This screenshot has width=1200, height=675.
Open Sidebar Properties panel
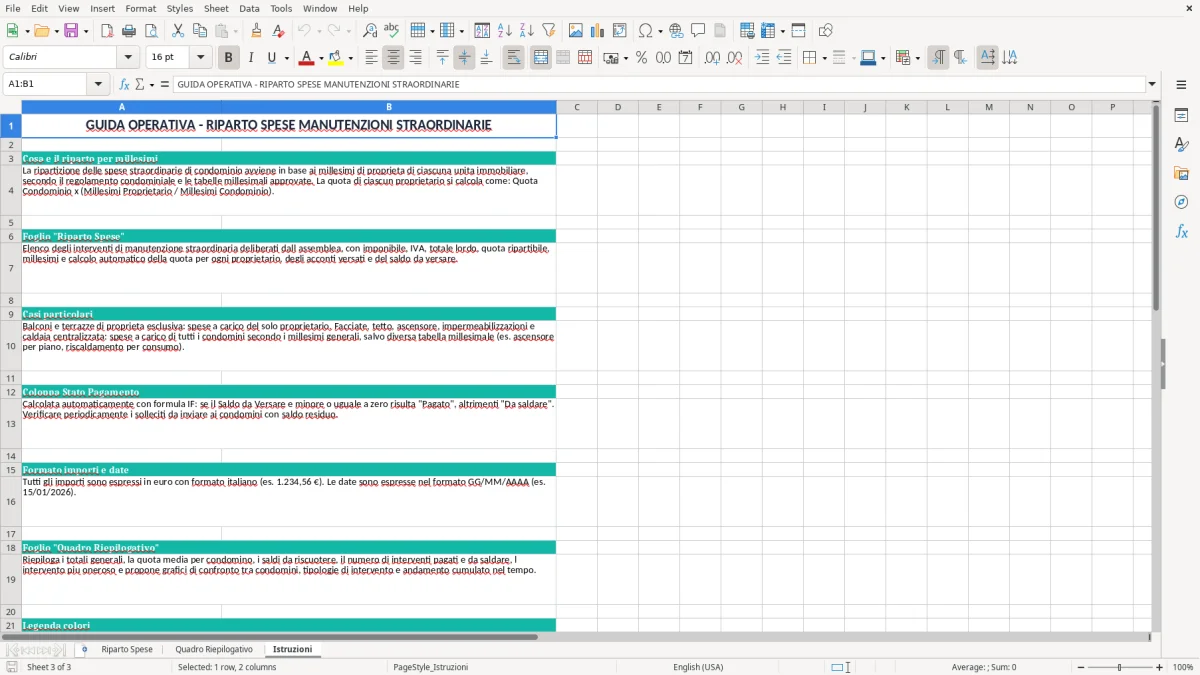pyautogui.click(x=1181, y=116)
